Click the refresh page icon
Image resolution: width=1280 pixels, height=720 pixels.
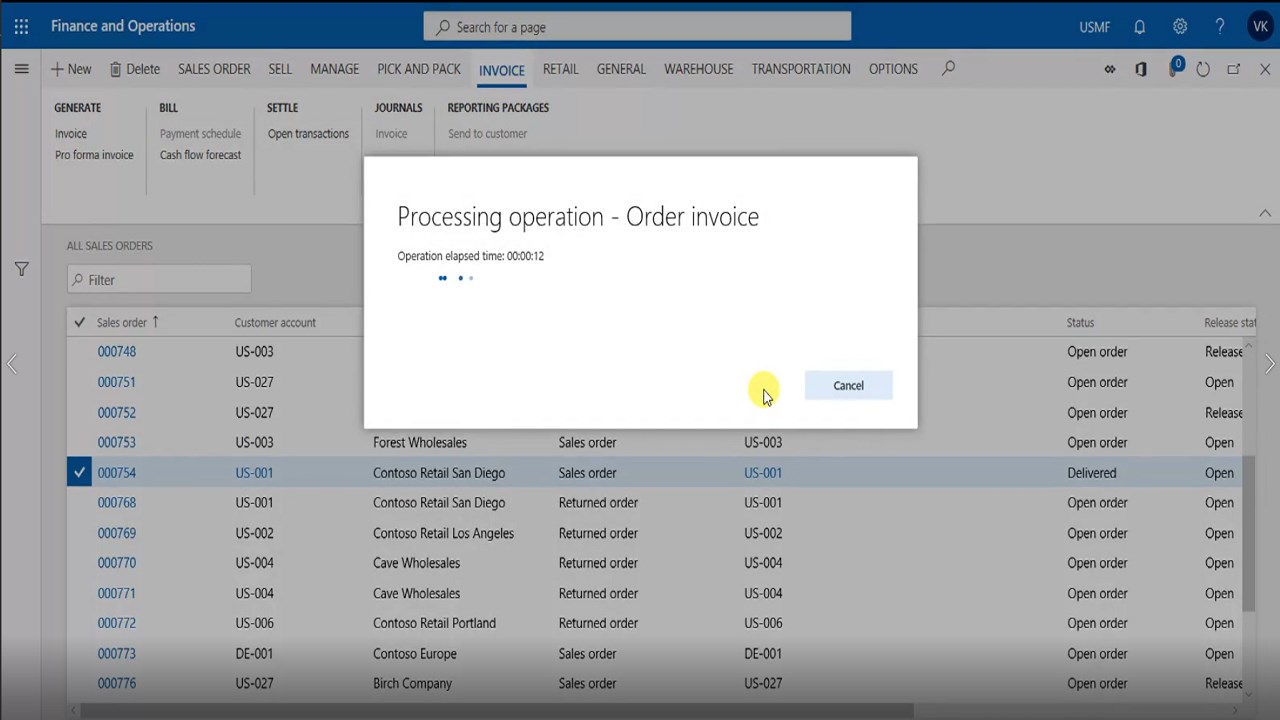pyautogui.click(x=1203, y=69)
